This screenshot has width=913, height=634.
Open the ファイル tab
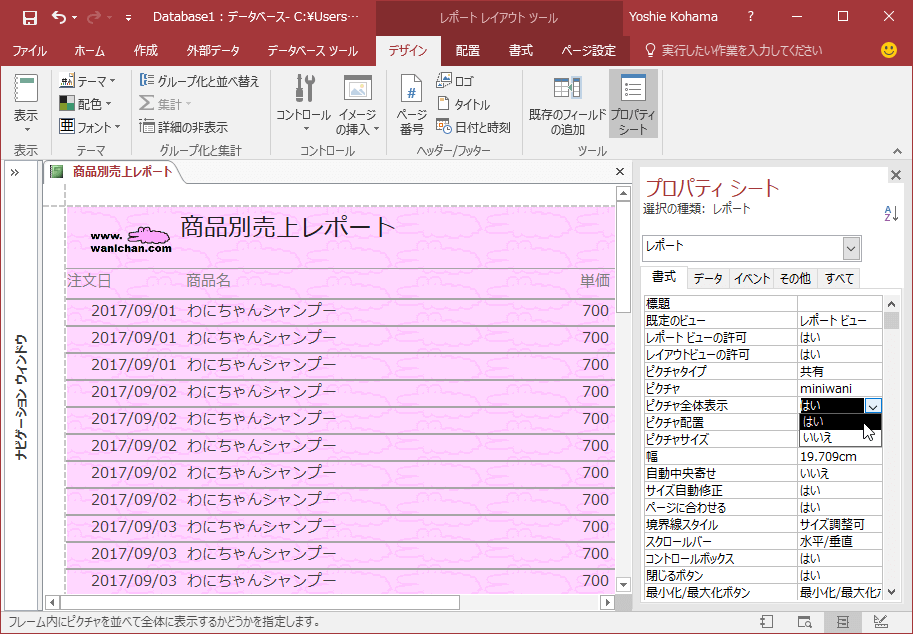pyautogui.click(x=29, y=51)
